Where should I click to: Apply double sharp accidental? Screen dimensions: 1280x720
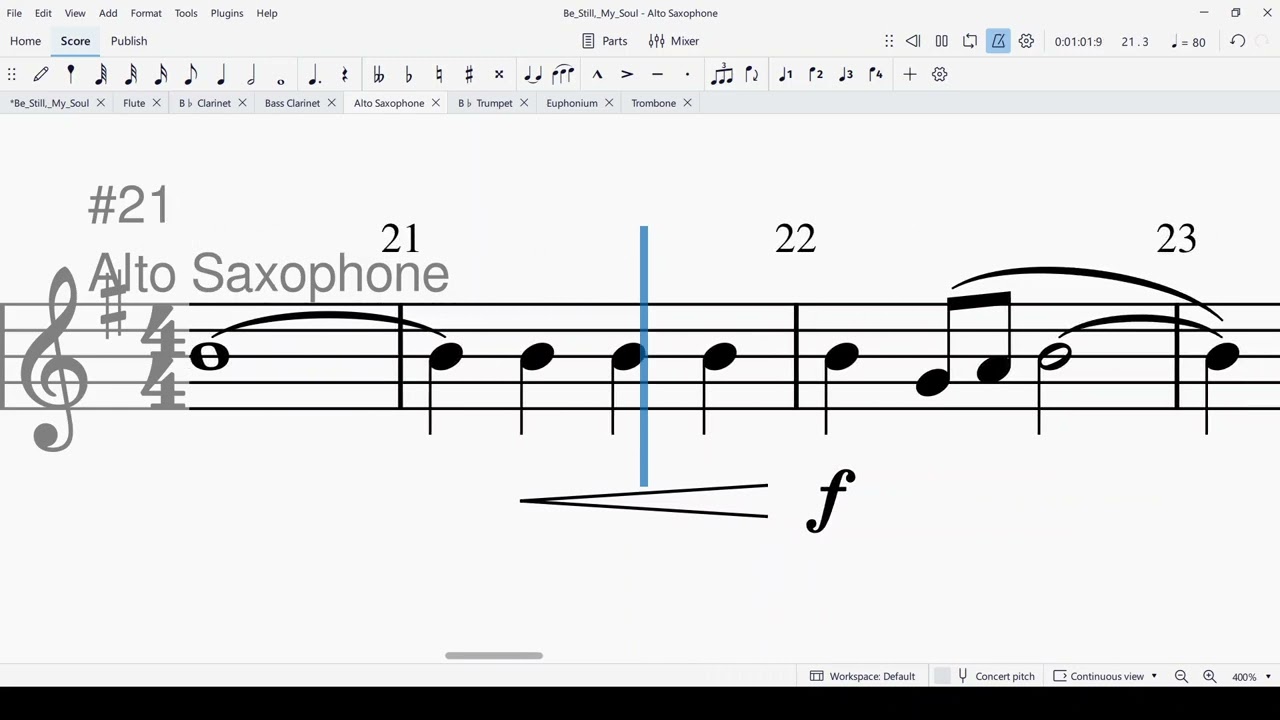pos(499,74)
